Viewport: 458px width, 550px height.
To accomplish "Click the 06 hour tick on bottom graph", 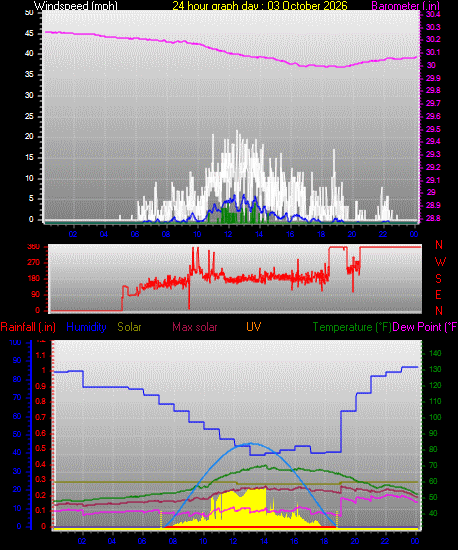I will point(142,541).
